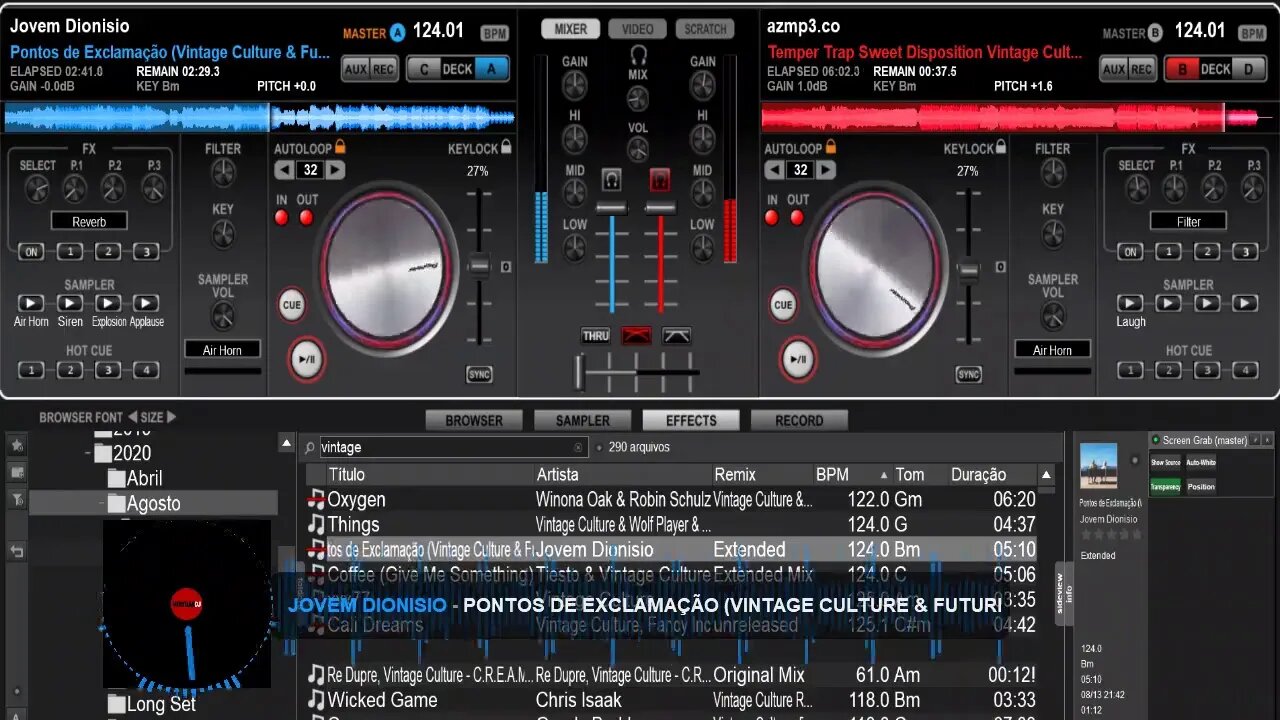
Task: Set loop OUT point on left deck
Action: pos(306,218)
